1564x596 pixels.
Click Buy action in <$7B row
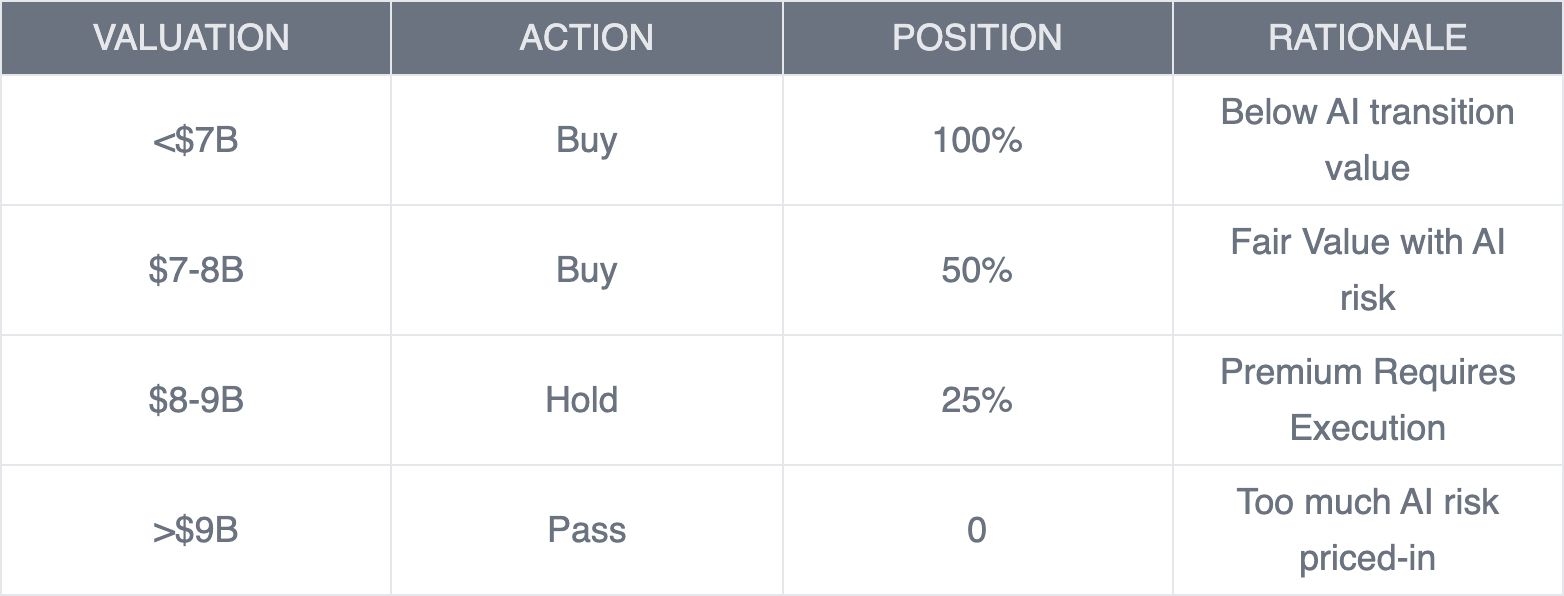[x=587, y=140]
